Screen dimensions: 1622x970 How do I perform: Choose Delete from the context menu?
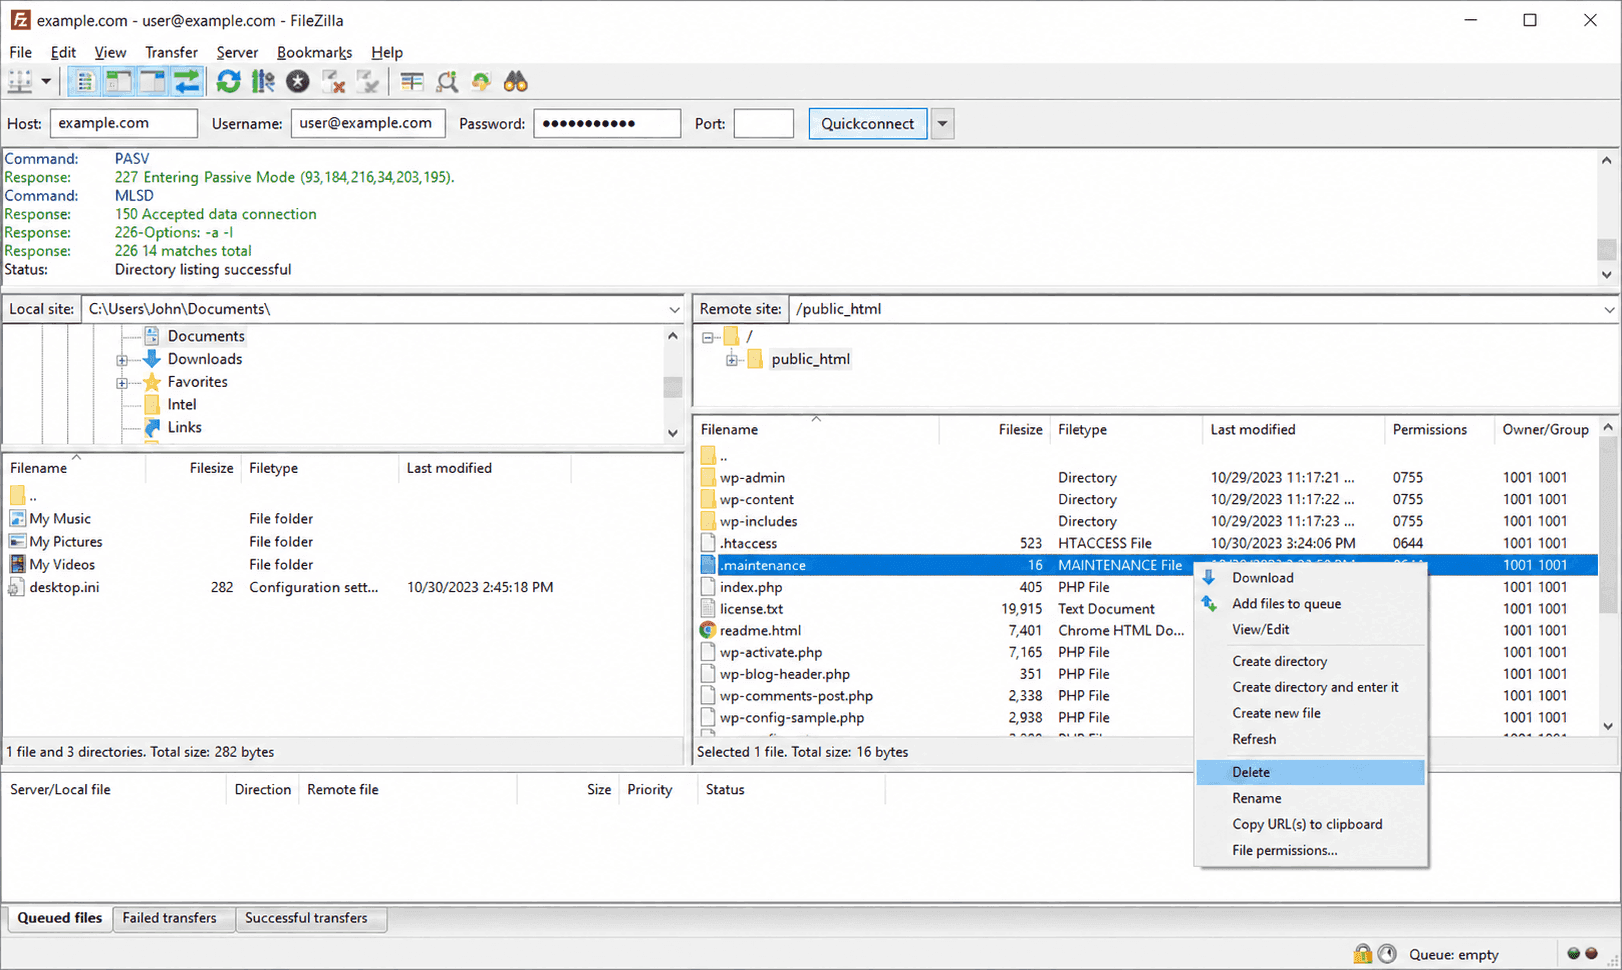pyautogui.click(x=1310, y=772)
